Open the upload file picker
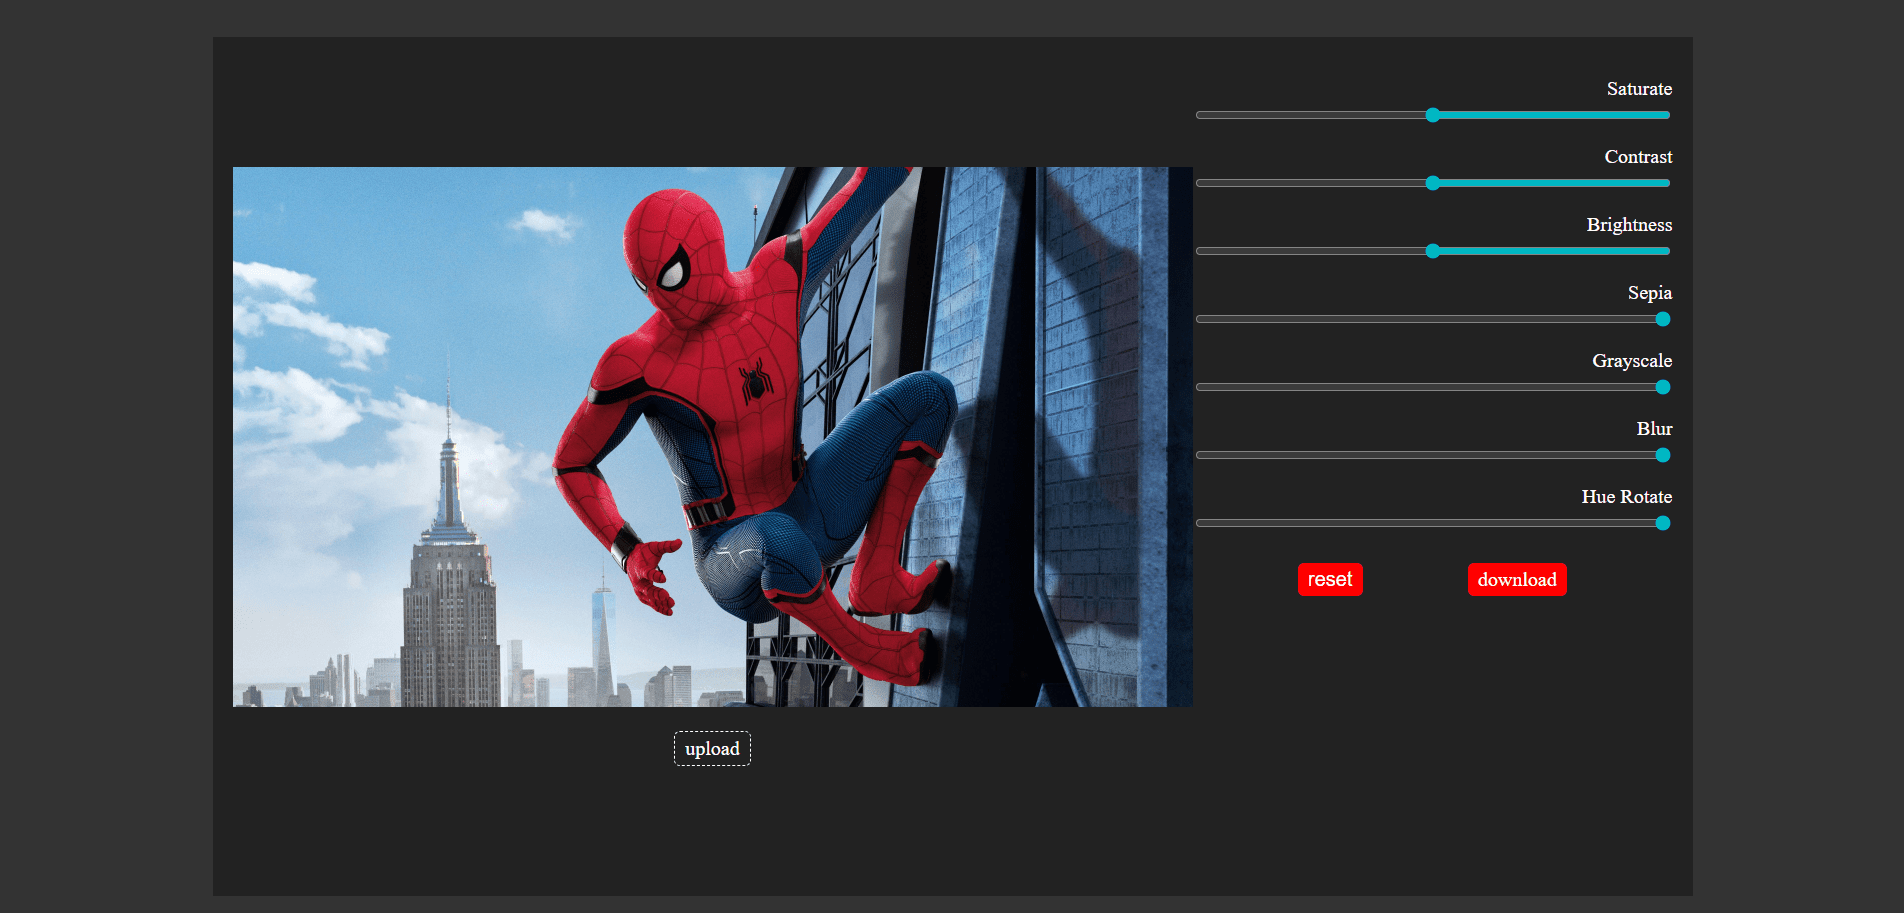This screenshot has width=1904, height=913. point(712,748)
